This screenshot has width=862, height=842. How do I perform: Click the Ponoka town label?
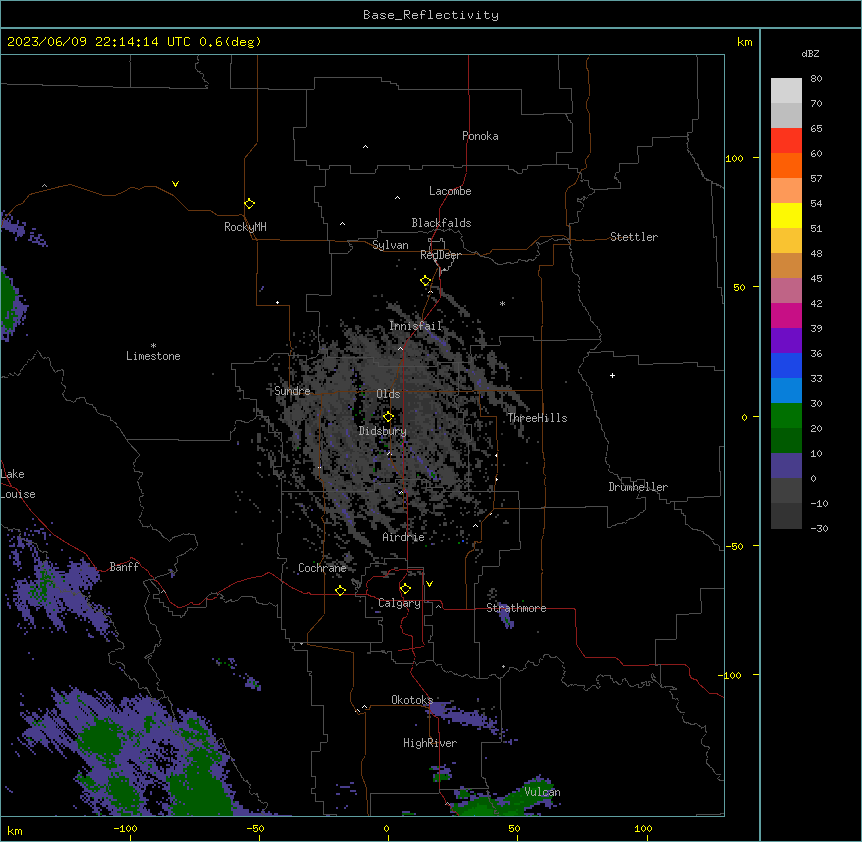[x=480, y=136]
